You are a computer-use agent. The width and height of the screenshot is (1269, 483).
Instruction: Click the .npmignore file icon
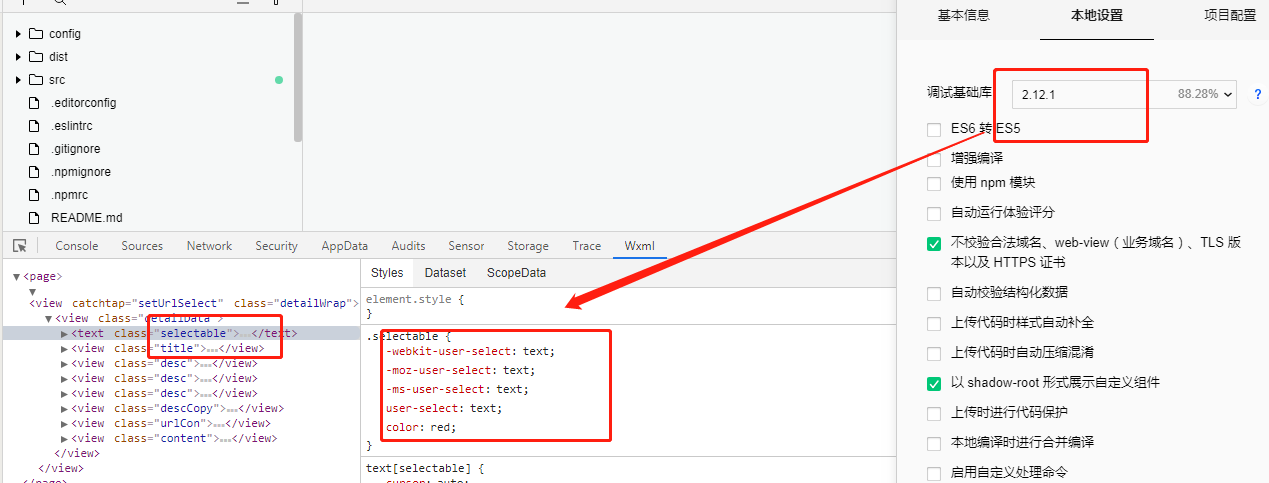tap(35, 172)
